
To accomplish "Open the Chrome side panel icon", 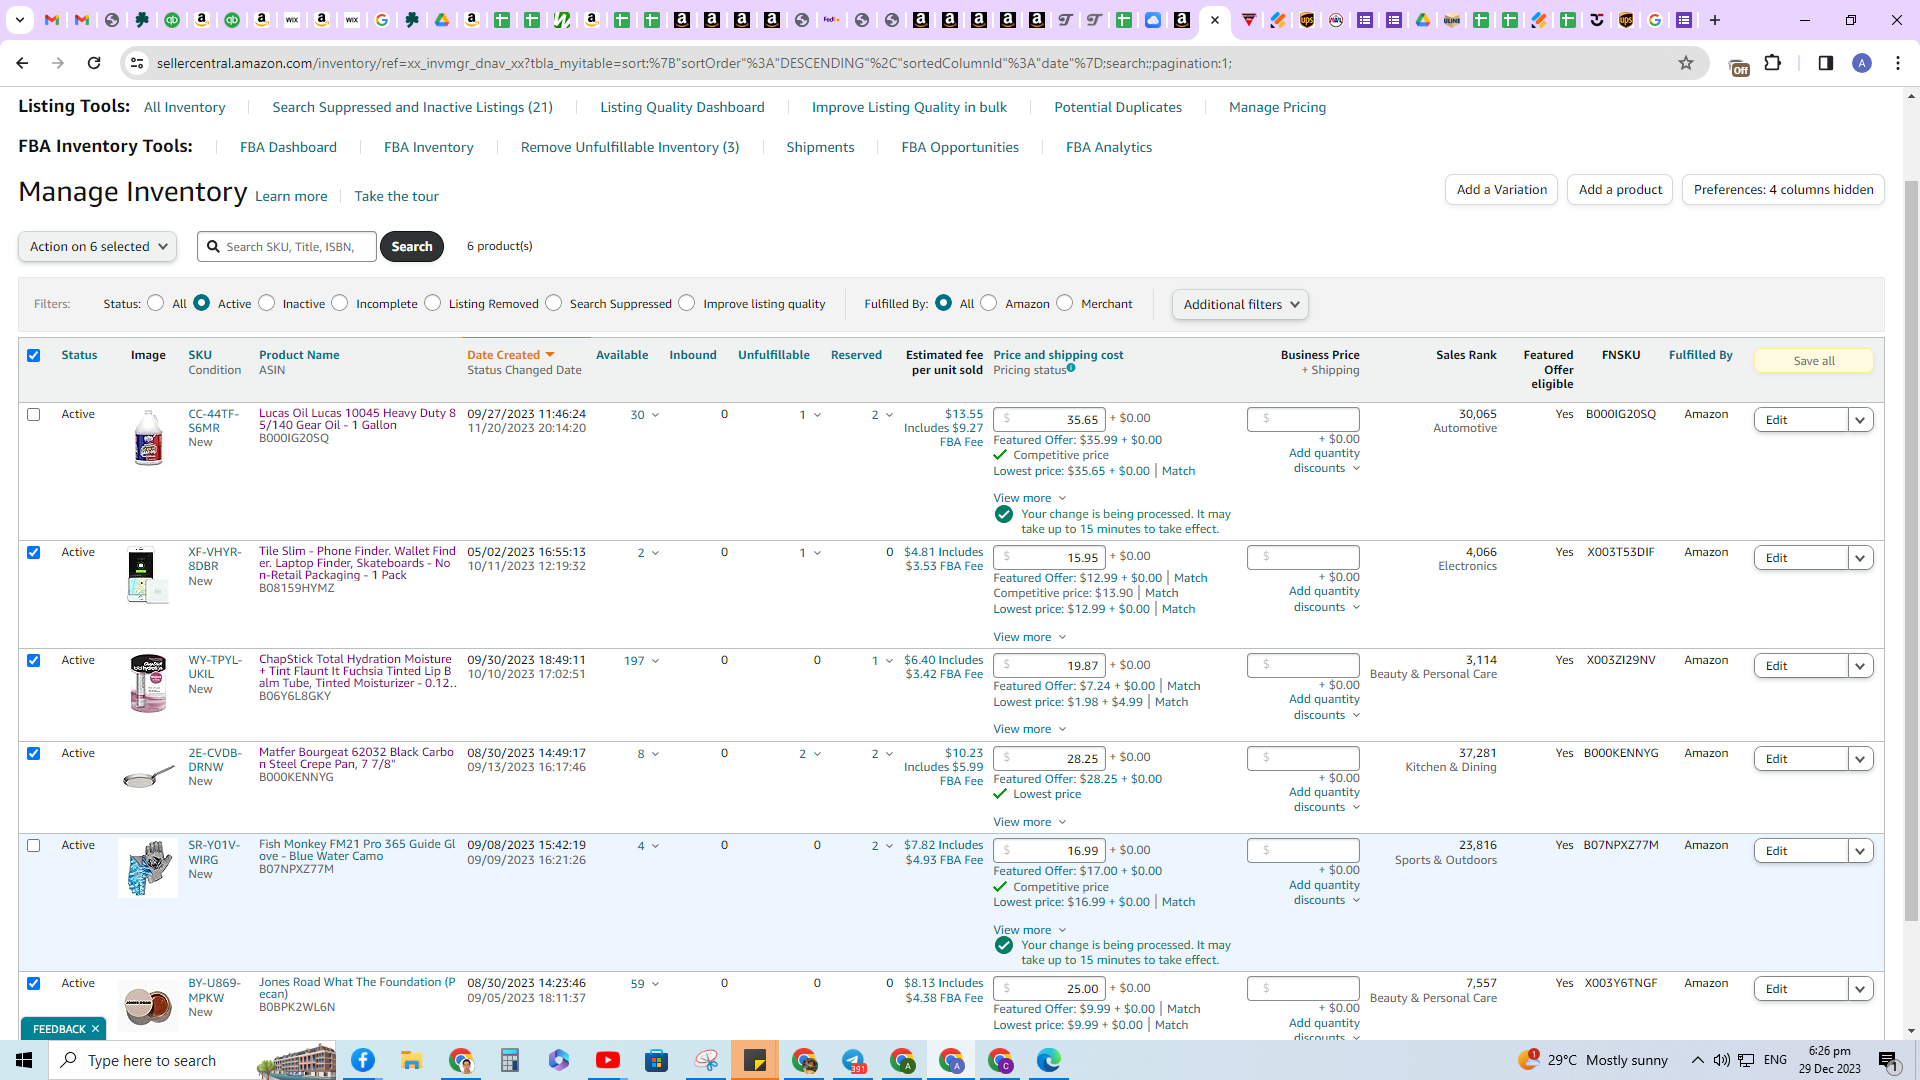I will (x=1826, y=63).
